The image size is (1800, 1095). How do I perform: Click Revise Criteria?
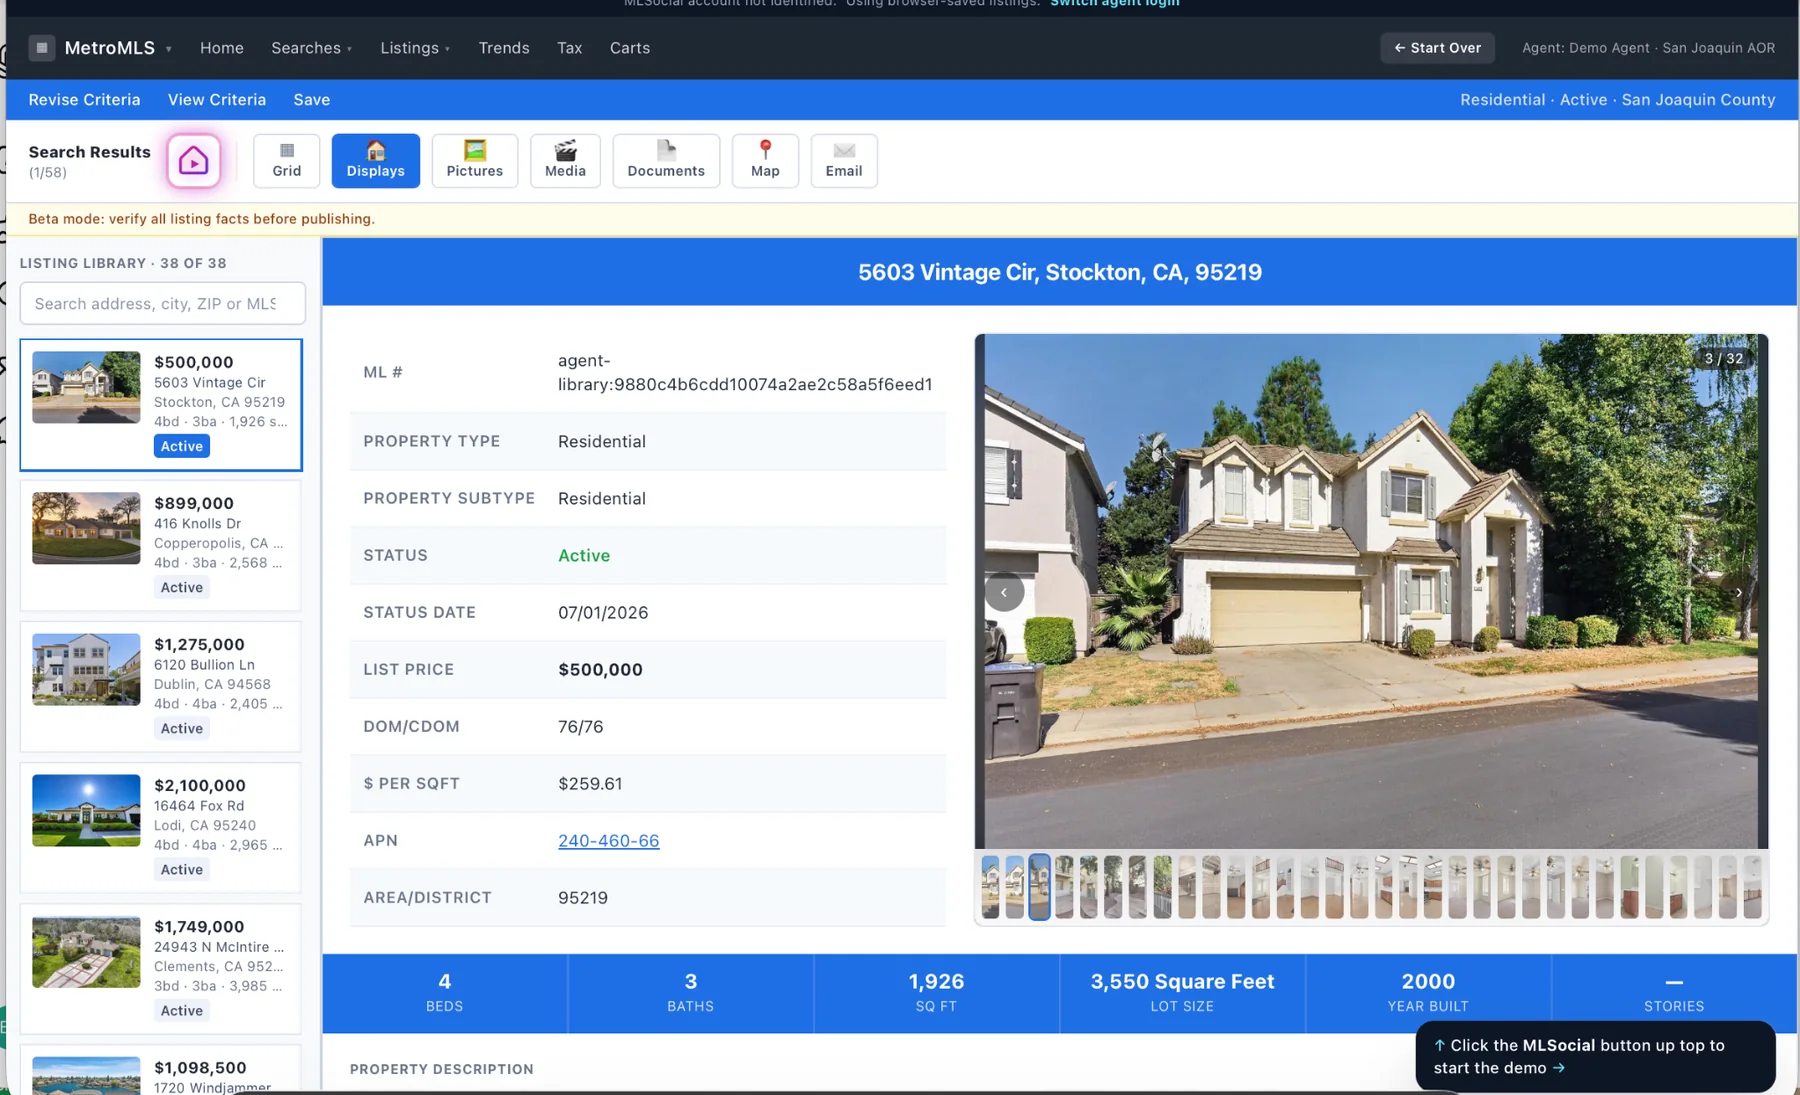click(x=84, y=100)
